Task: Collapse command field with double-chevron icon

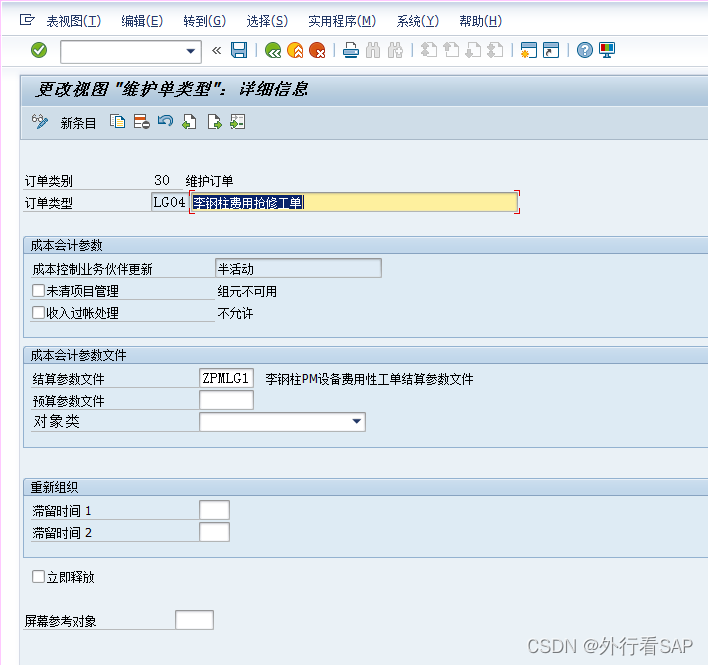Action: [217, 51]
